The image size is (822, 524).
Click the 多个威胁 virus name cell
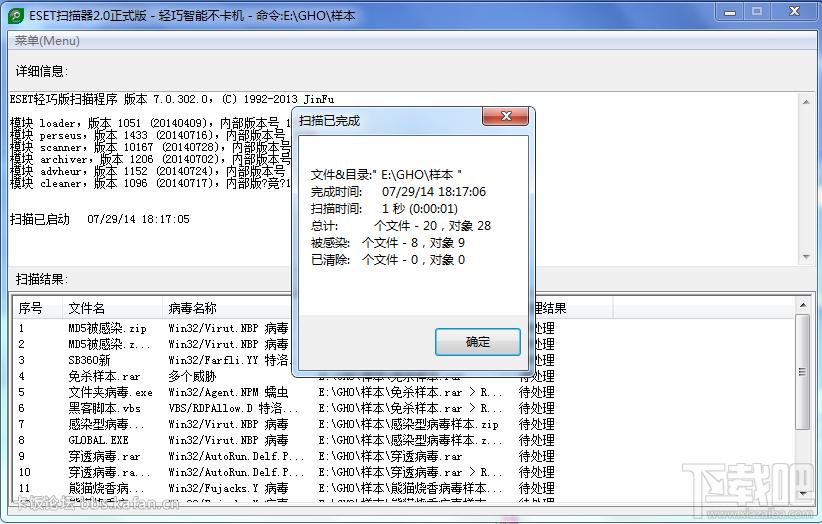[192, 376]
